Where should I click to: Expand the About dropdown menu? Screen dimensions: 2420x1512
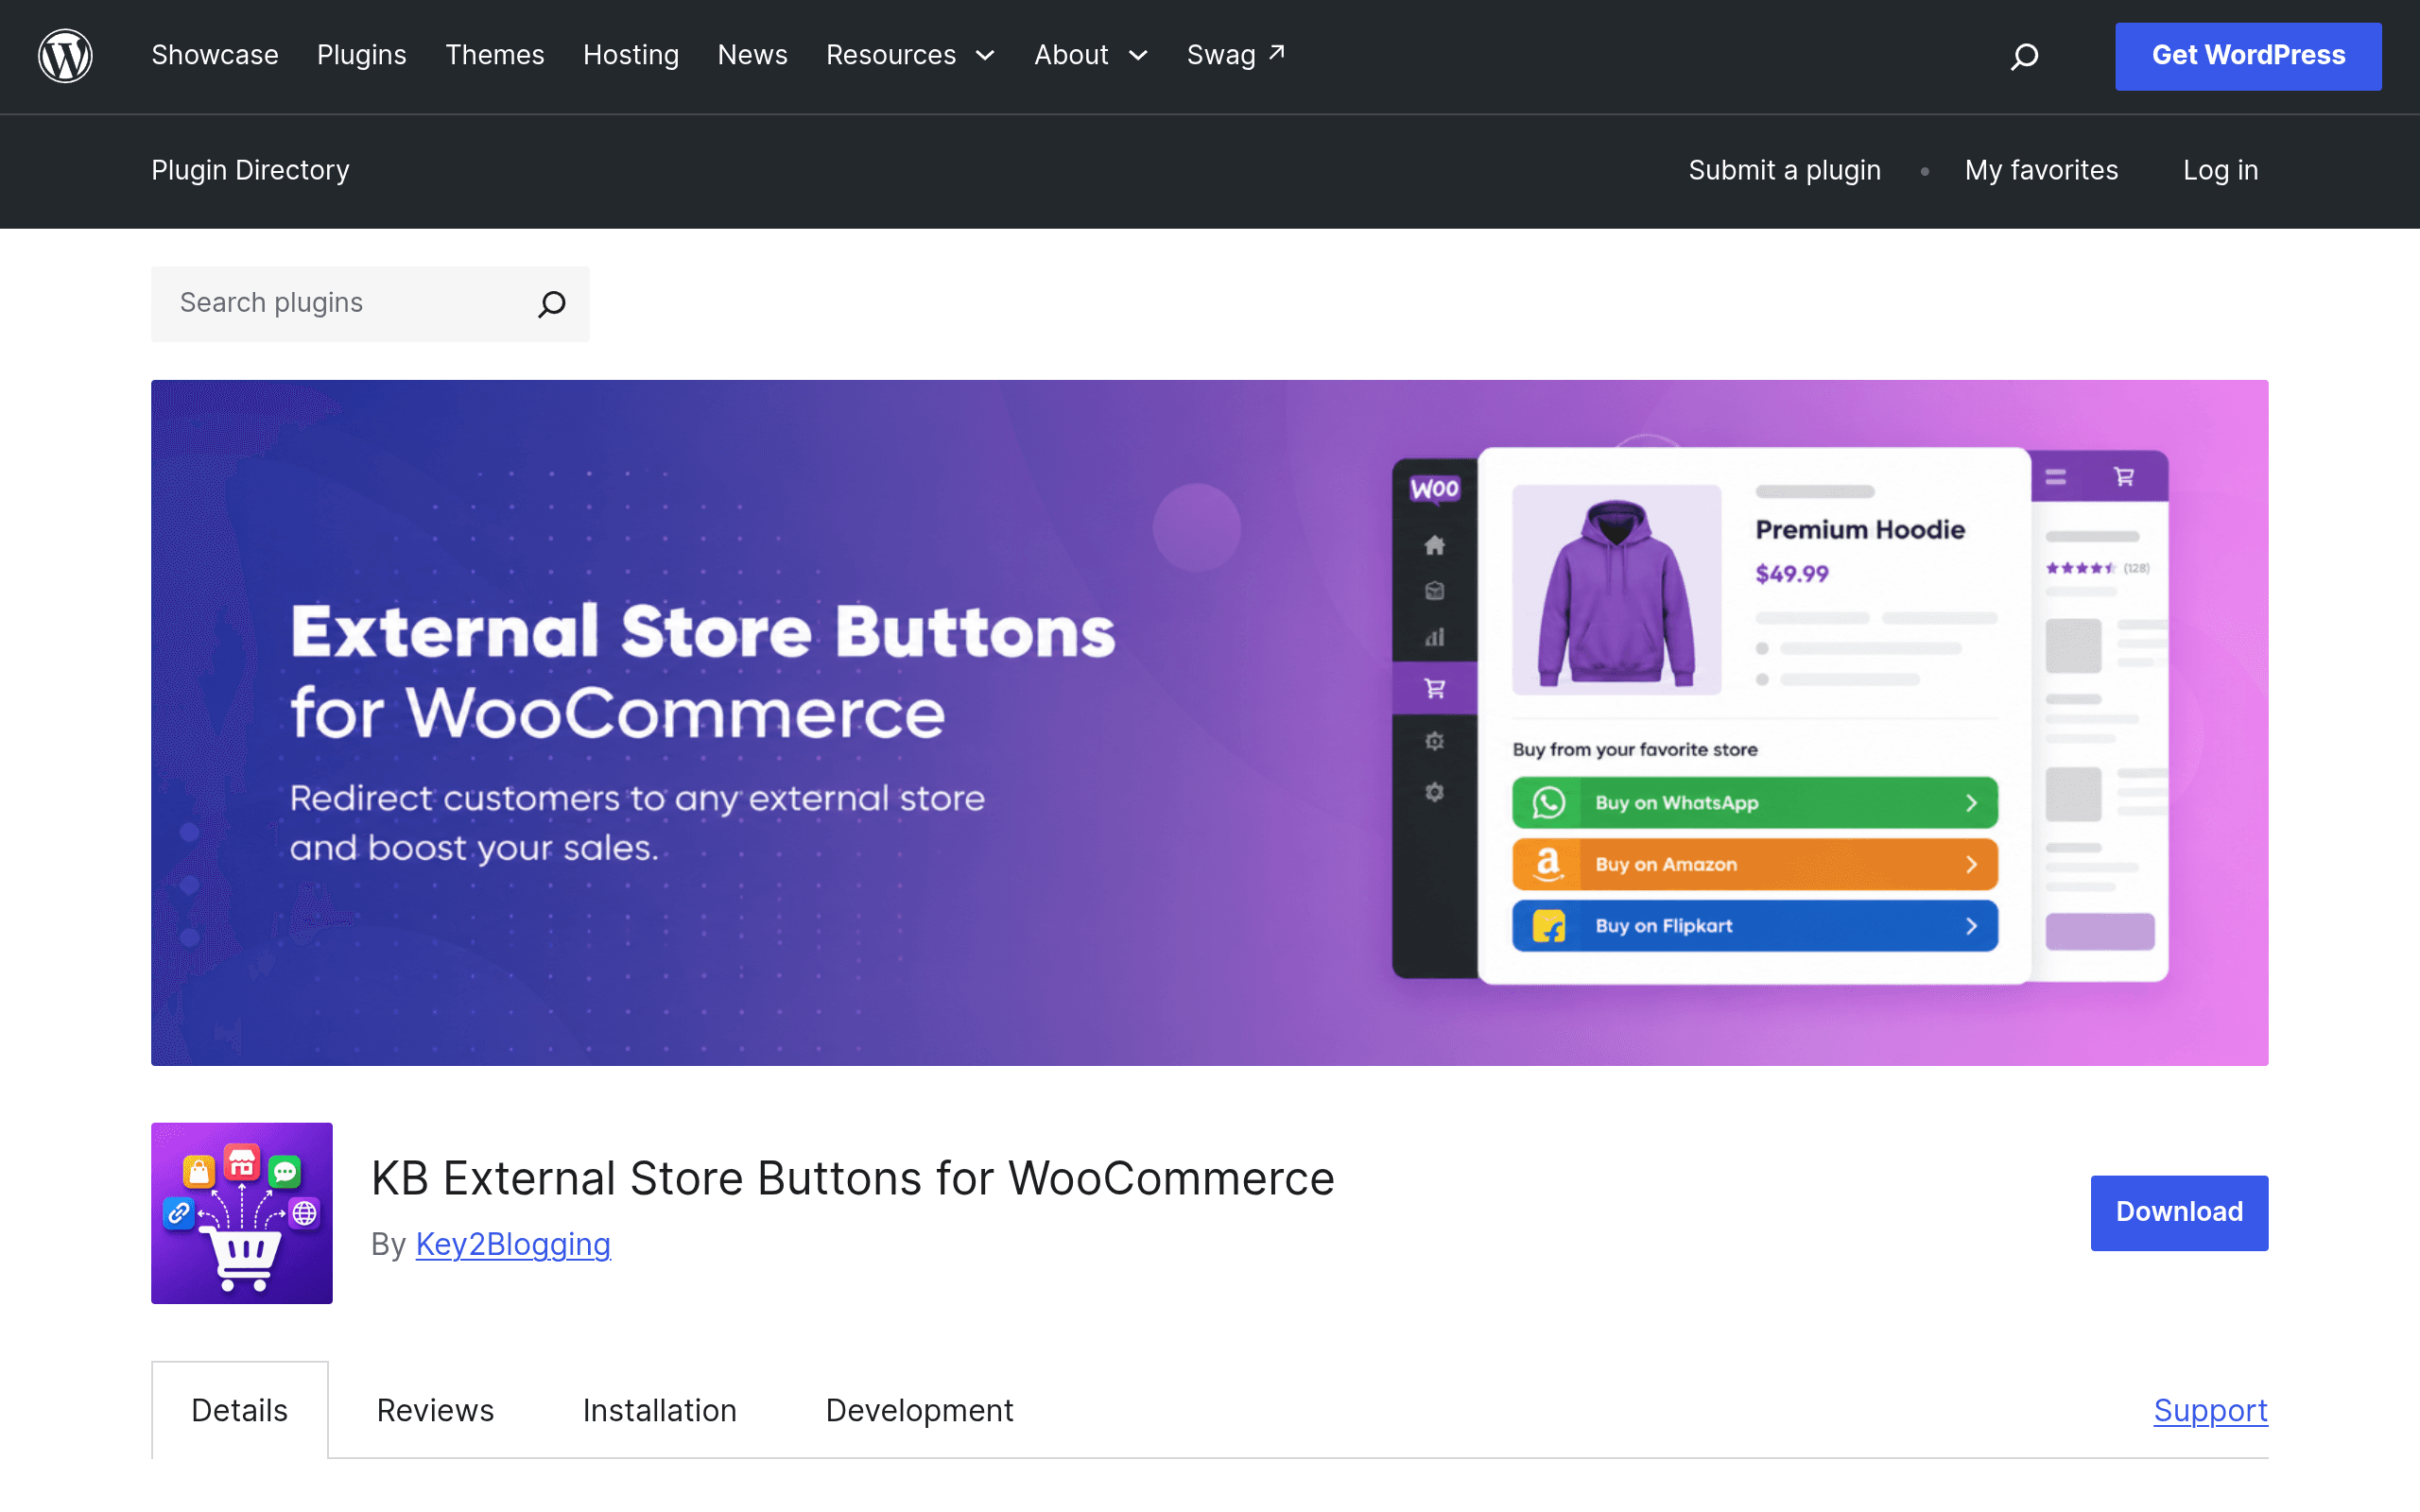click(1091, 55)
